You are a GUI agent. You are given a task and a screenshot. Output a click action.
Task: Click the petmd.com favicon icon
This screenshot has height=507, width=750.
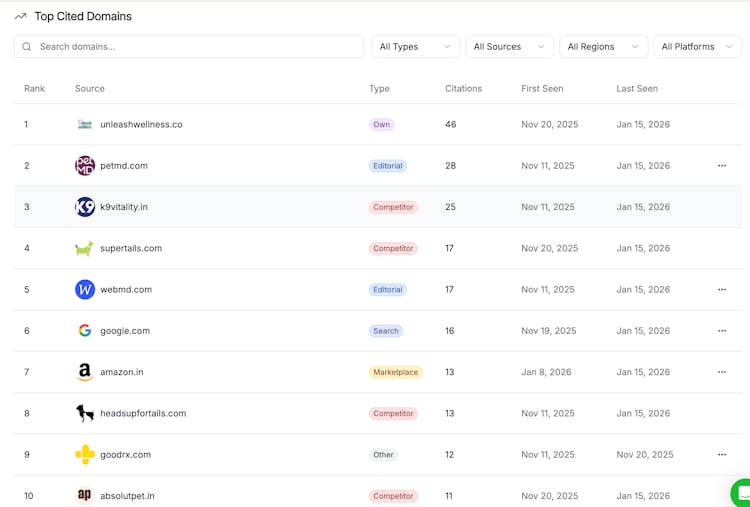85,166
